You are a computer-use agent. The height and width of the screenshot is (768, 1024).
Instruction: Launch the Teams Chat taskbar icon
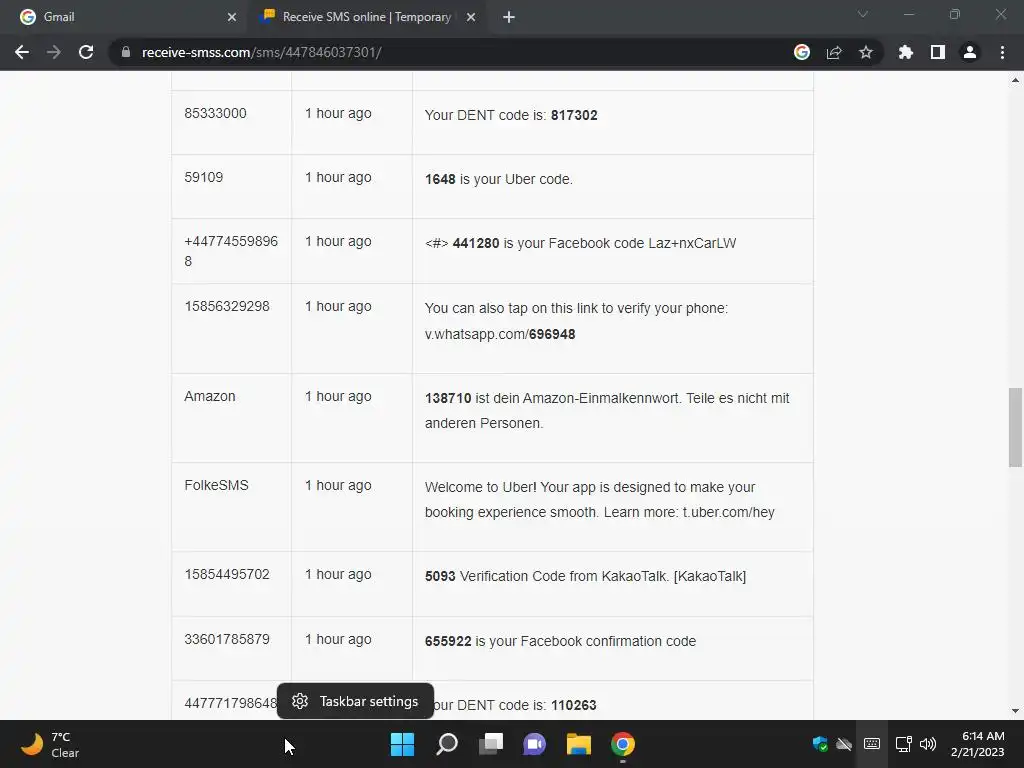[x=534, y=744]
